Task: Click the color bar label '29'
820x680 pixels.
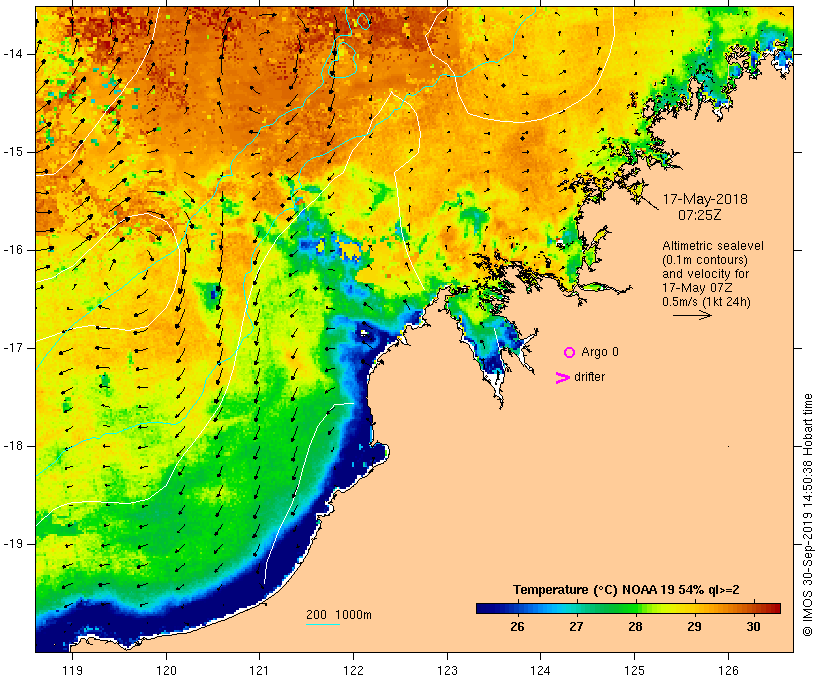Action: tap(694, 626)
